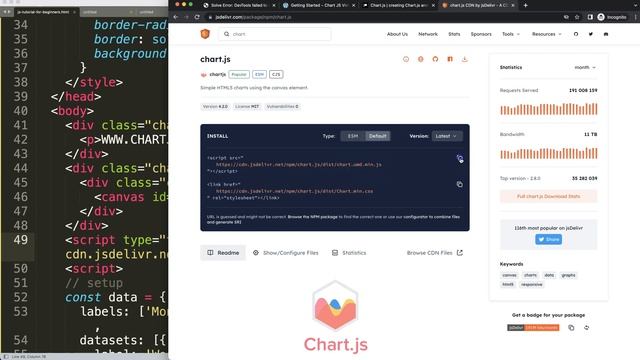The image size is (640, 360).
Task: Bookmark this page with the star icon
Action: point(577,17)
